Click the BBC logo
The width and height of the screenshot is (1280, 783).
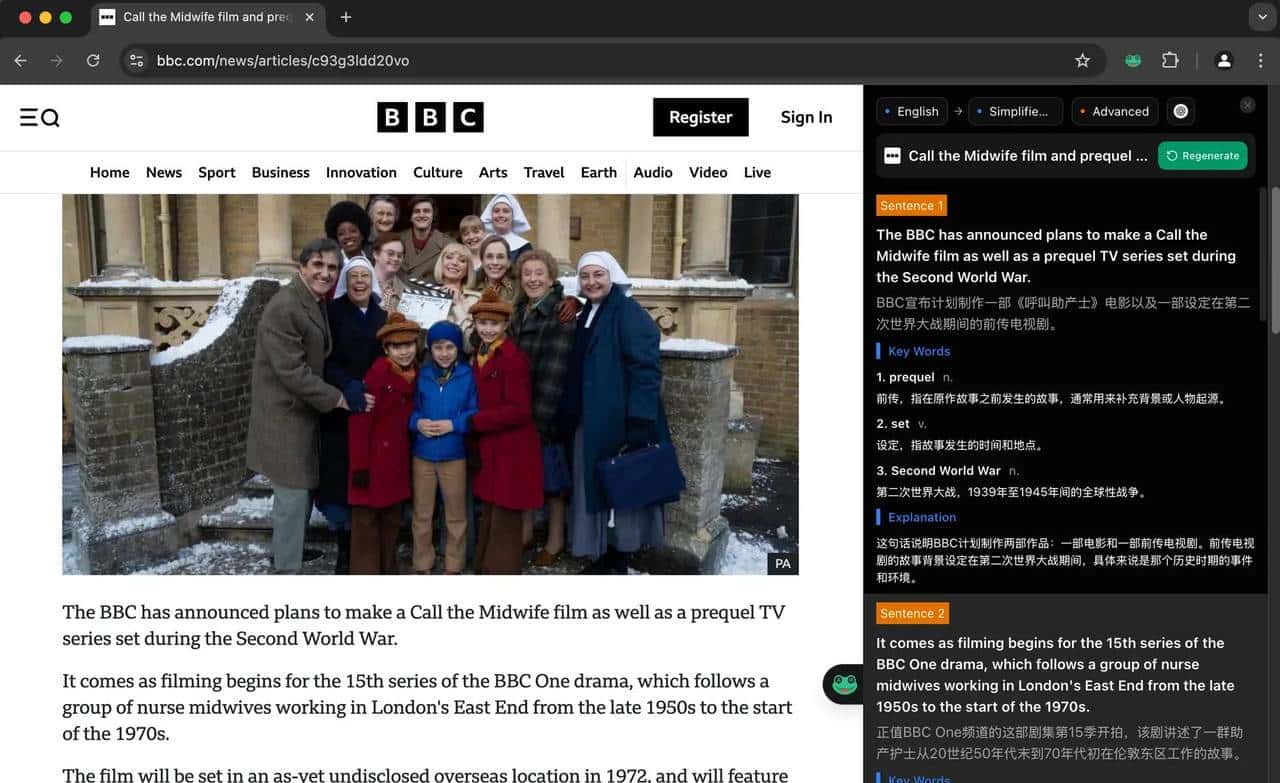coord(430,117)
